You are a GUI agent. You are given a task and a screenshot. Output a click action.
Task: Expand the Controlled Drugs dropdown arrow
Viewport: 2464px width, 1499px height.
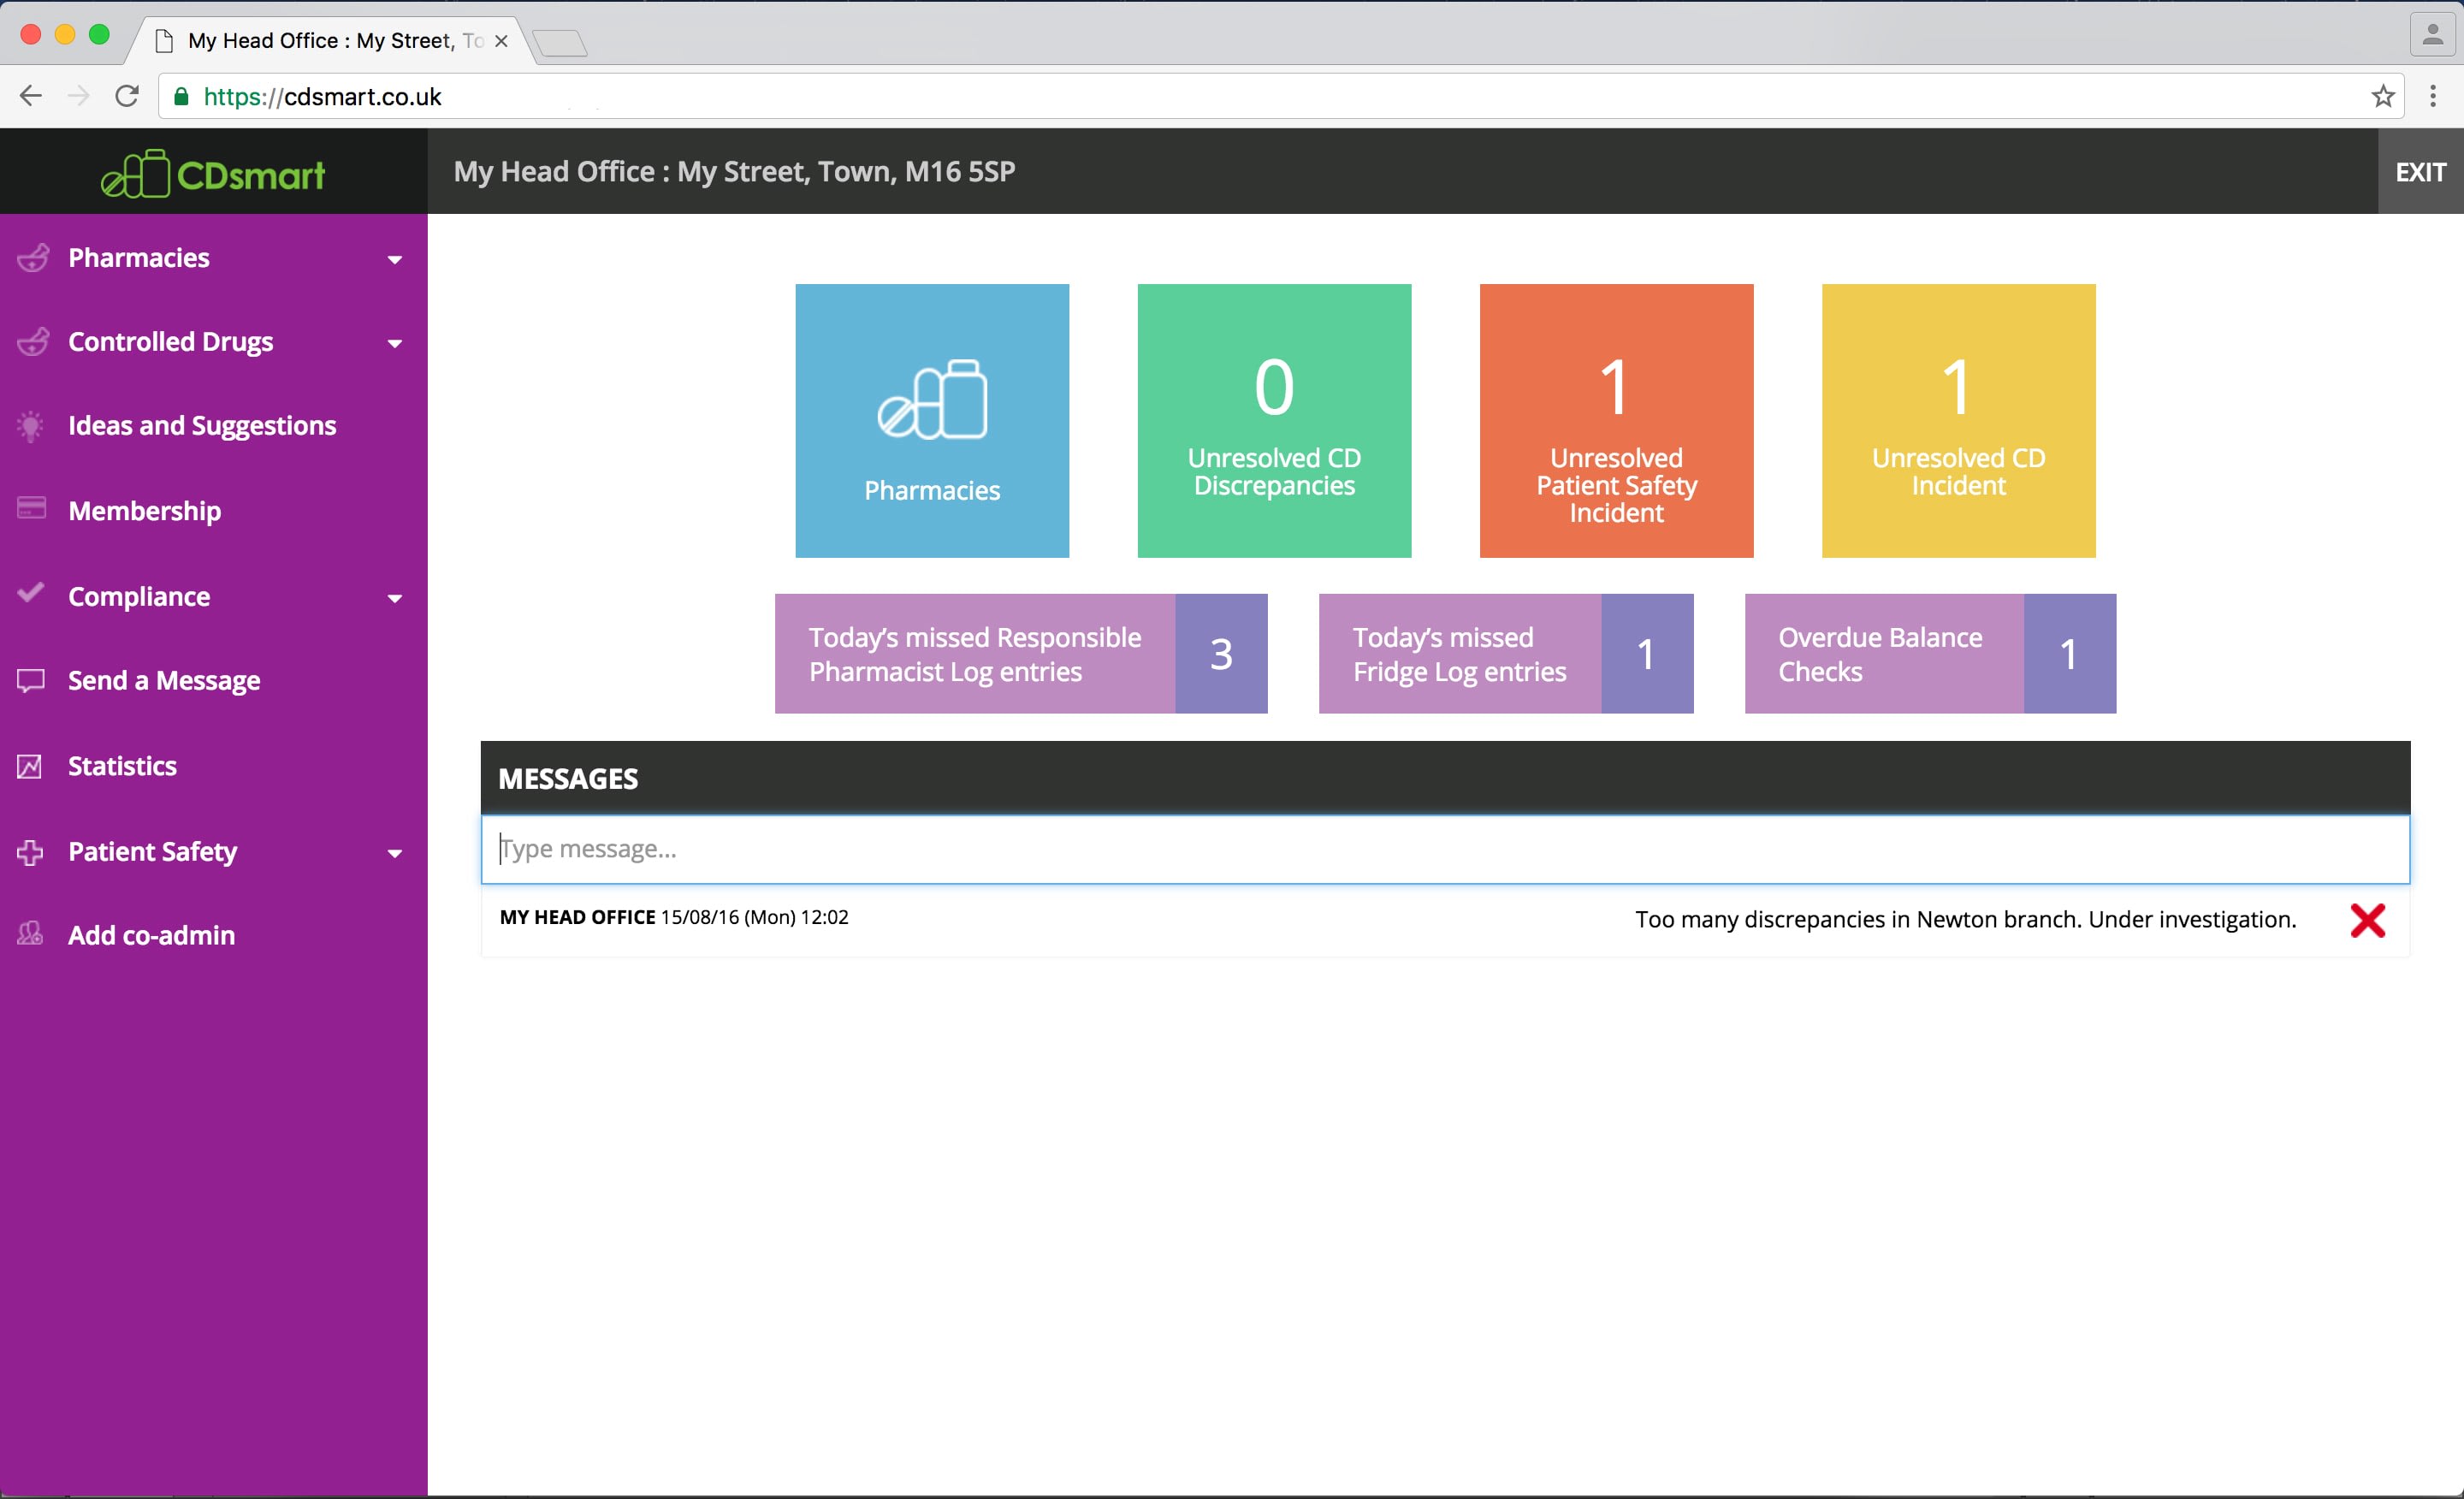[395, 343]
